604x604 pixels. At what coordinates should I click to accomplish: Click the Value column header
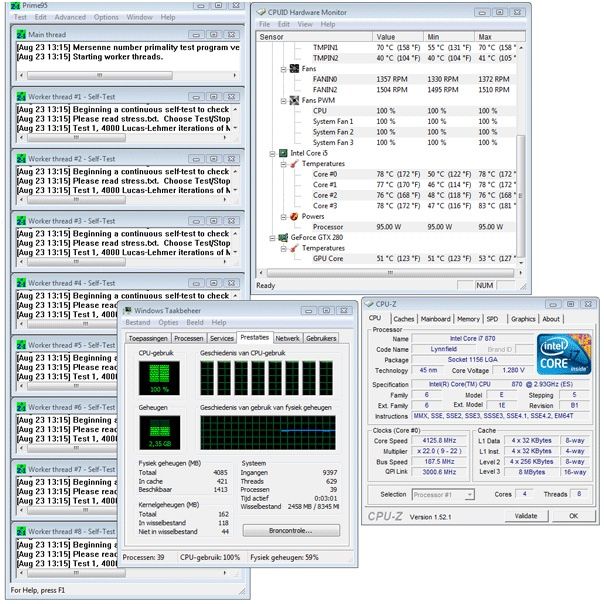398,37
